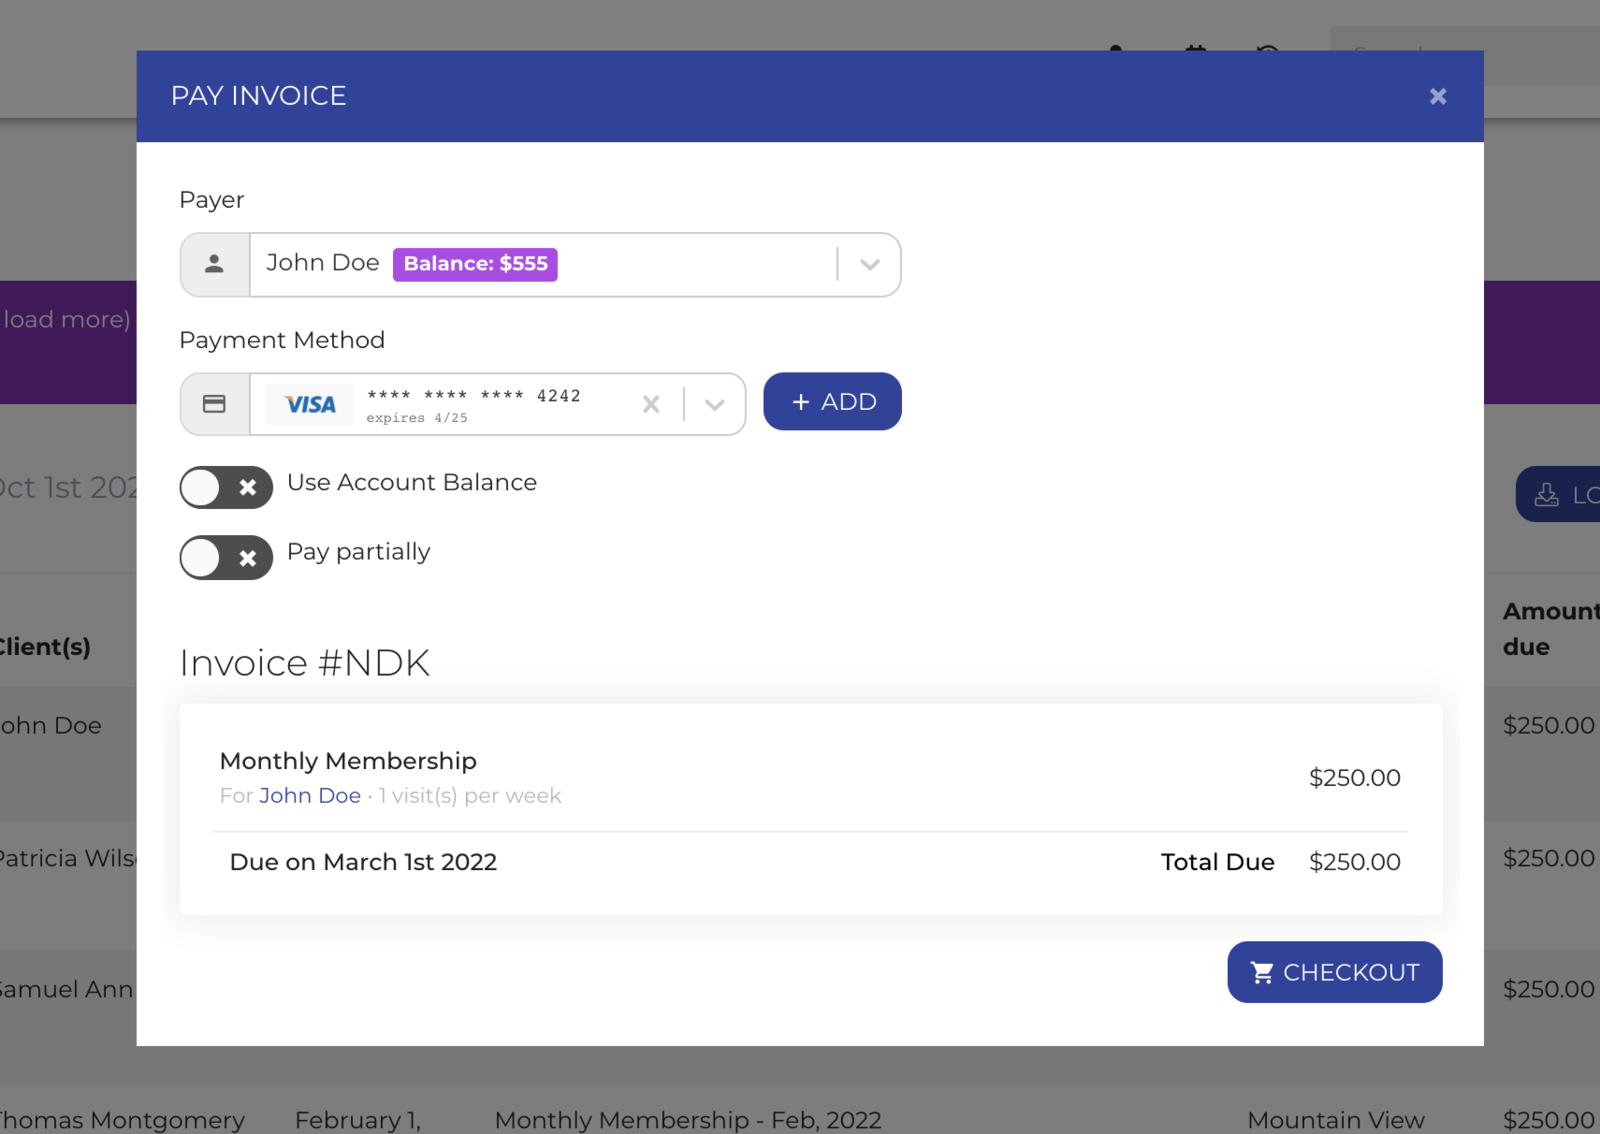Remove the saved Visa card using the X icon
The height and width of the screenshot is (1134, 1600).
[651, 403]
